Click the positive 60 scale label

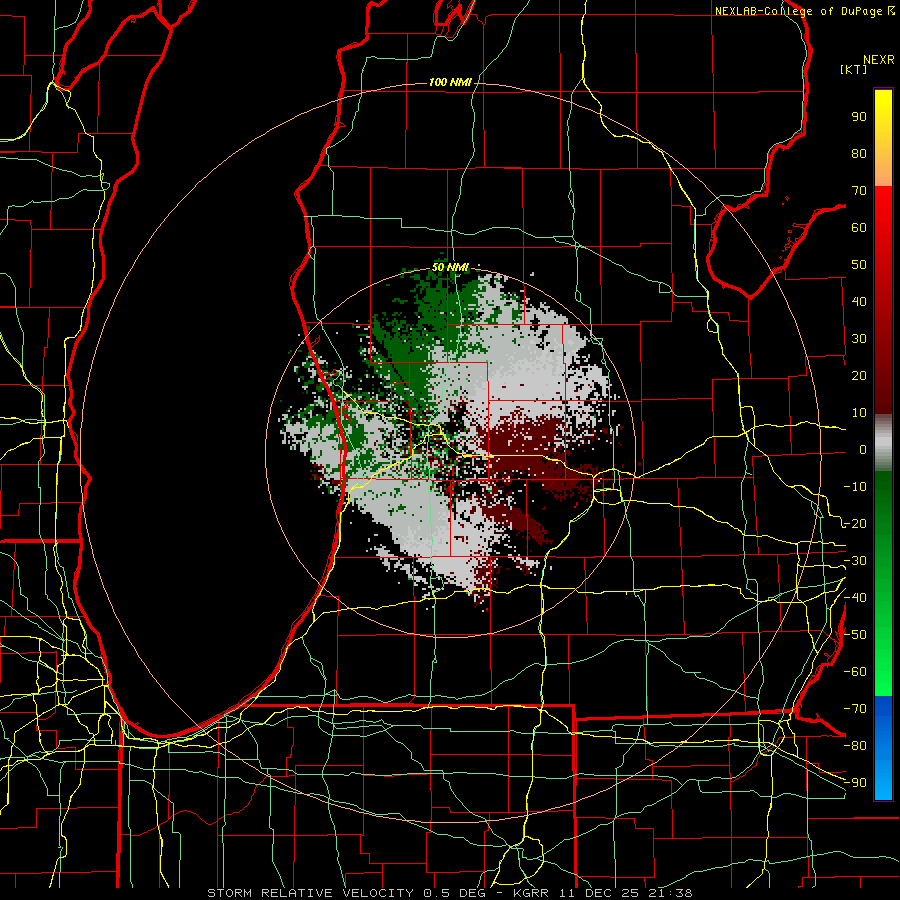[859, 228]
